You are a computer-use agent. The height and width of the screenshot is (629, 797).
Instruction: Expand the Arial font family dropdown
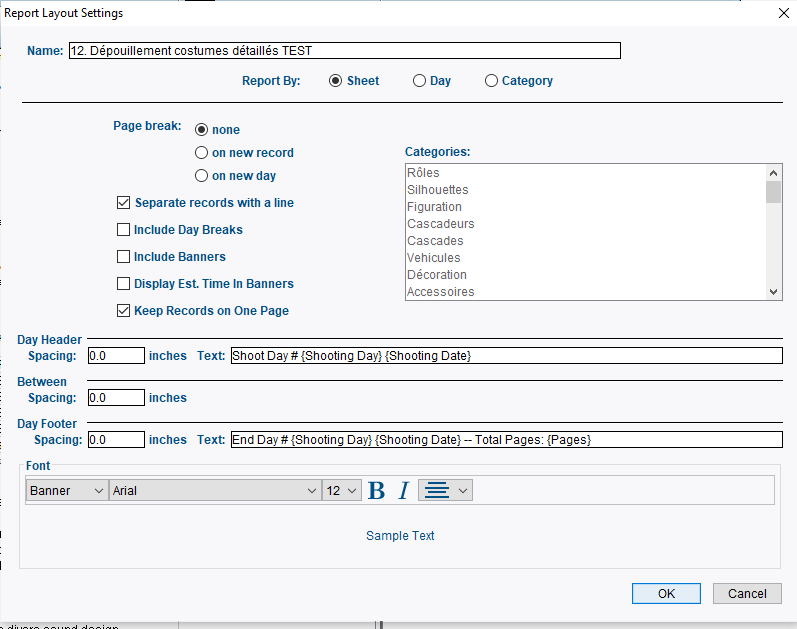click(x=214, y=491)
